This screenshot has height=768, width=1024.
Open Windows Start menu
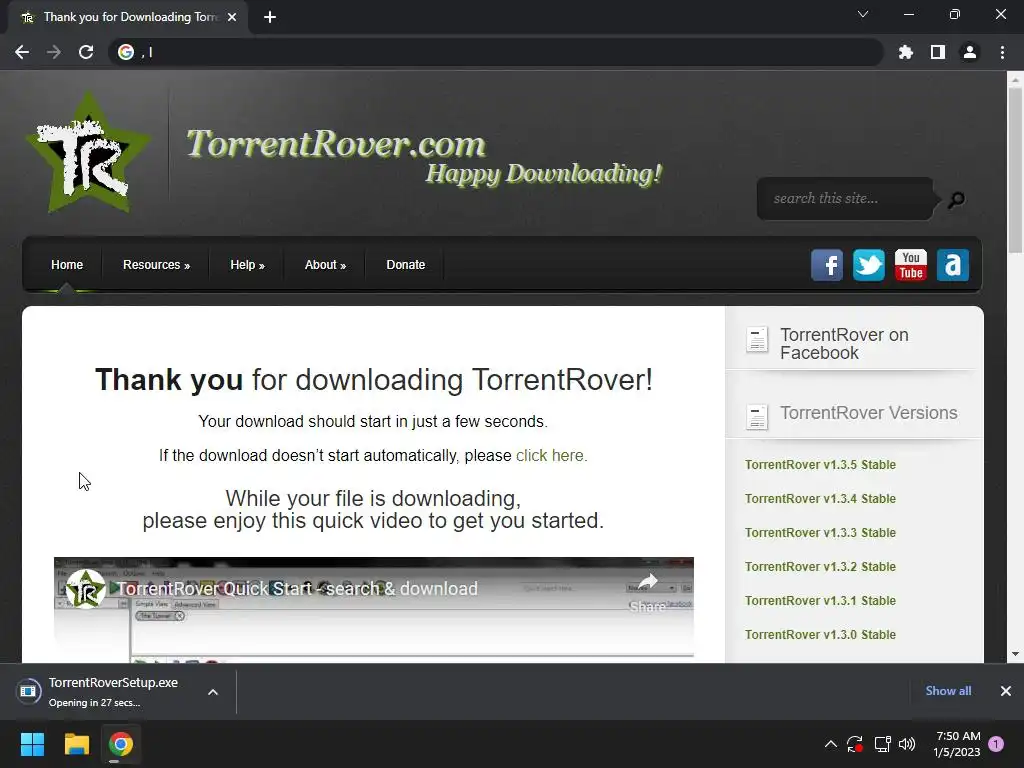click(x=32, y=744)
